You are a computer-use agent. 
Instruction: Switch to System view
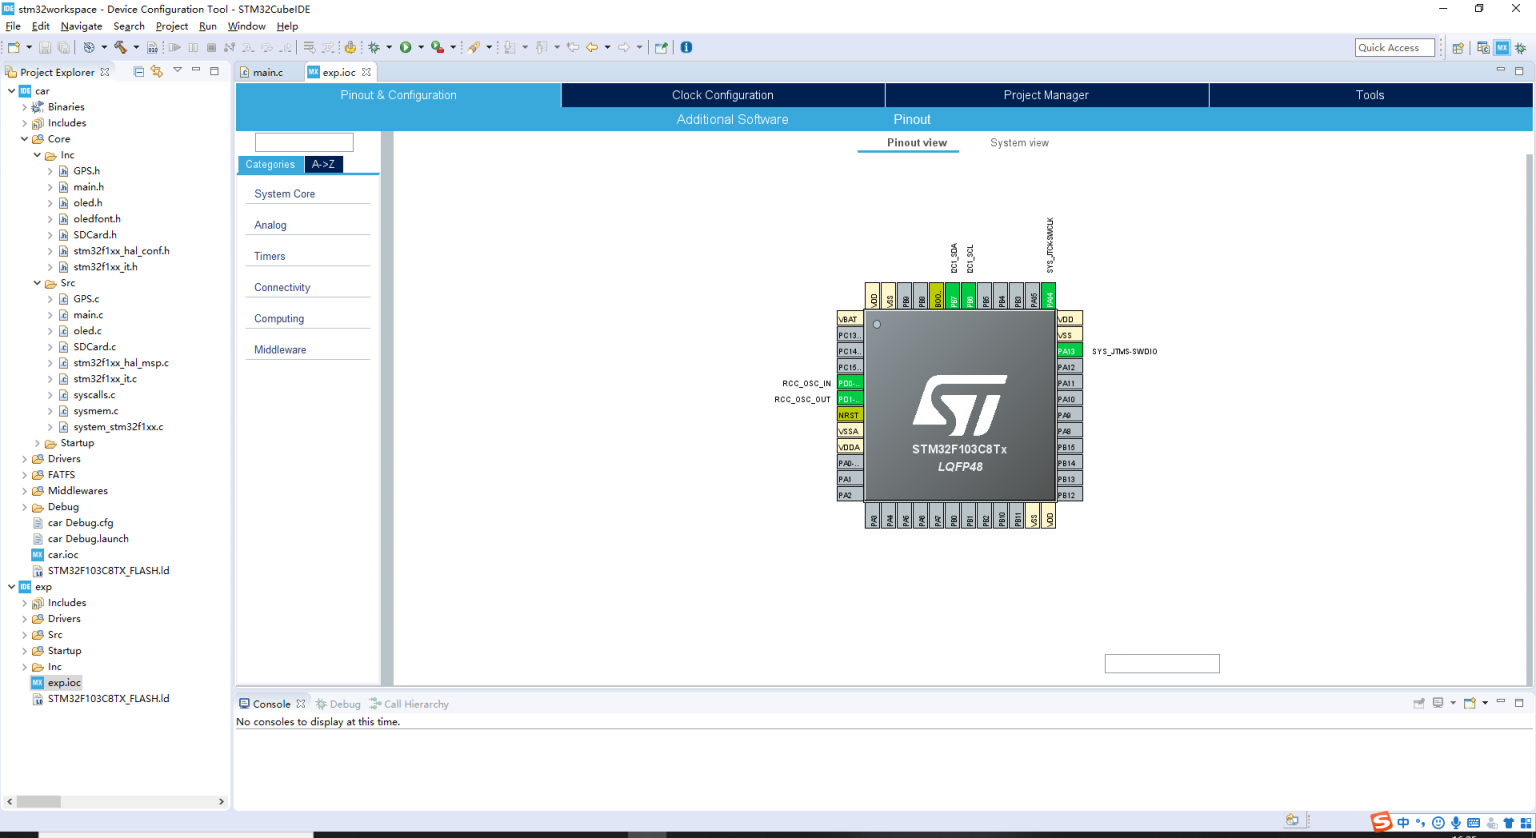tap(1018, 142)
